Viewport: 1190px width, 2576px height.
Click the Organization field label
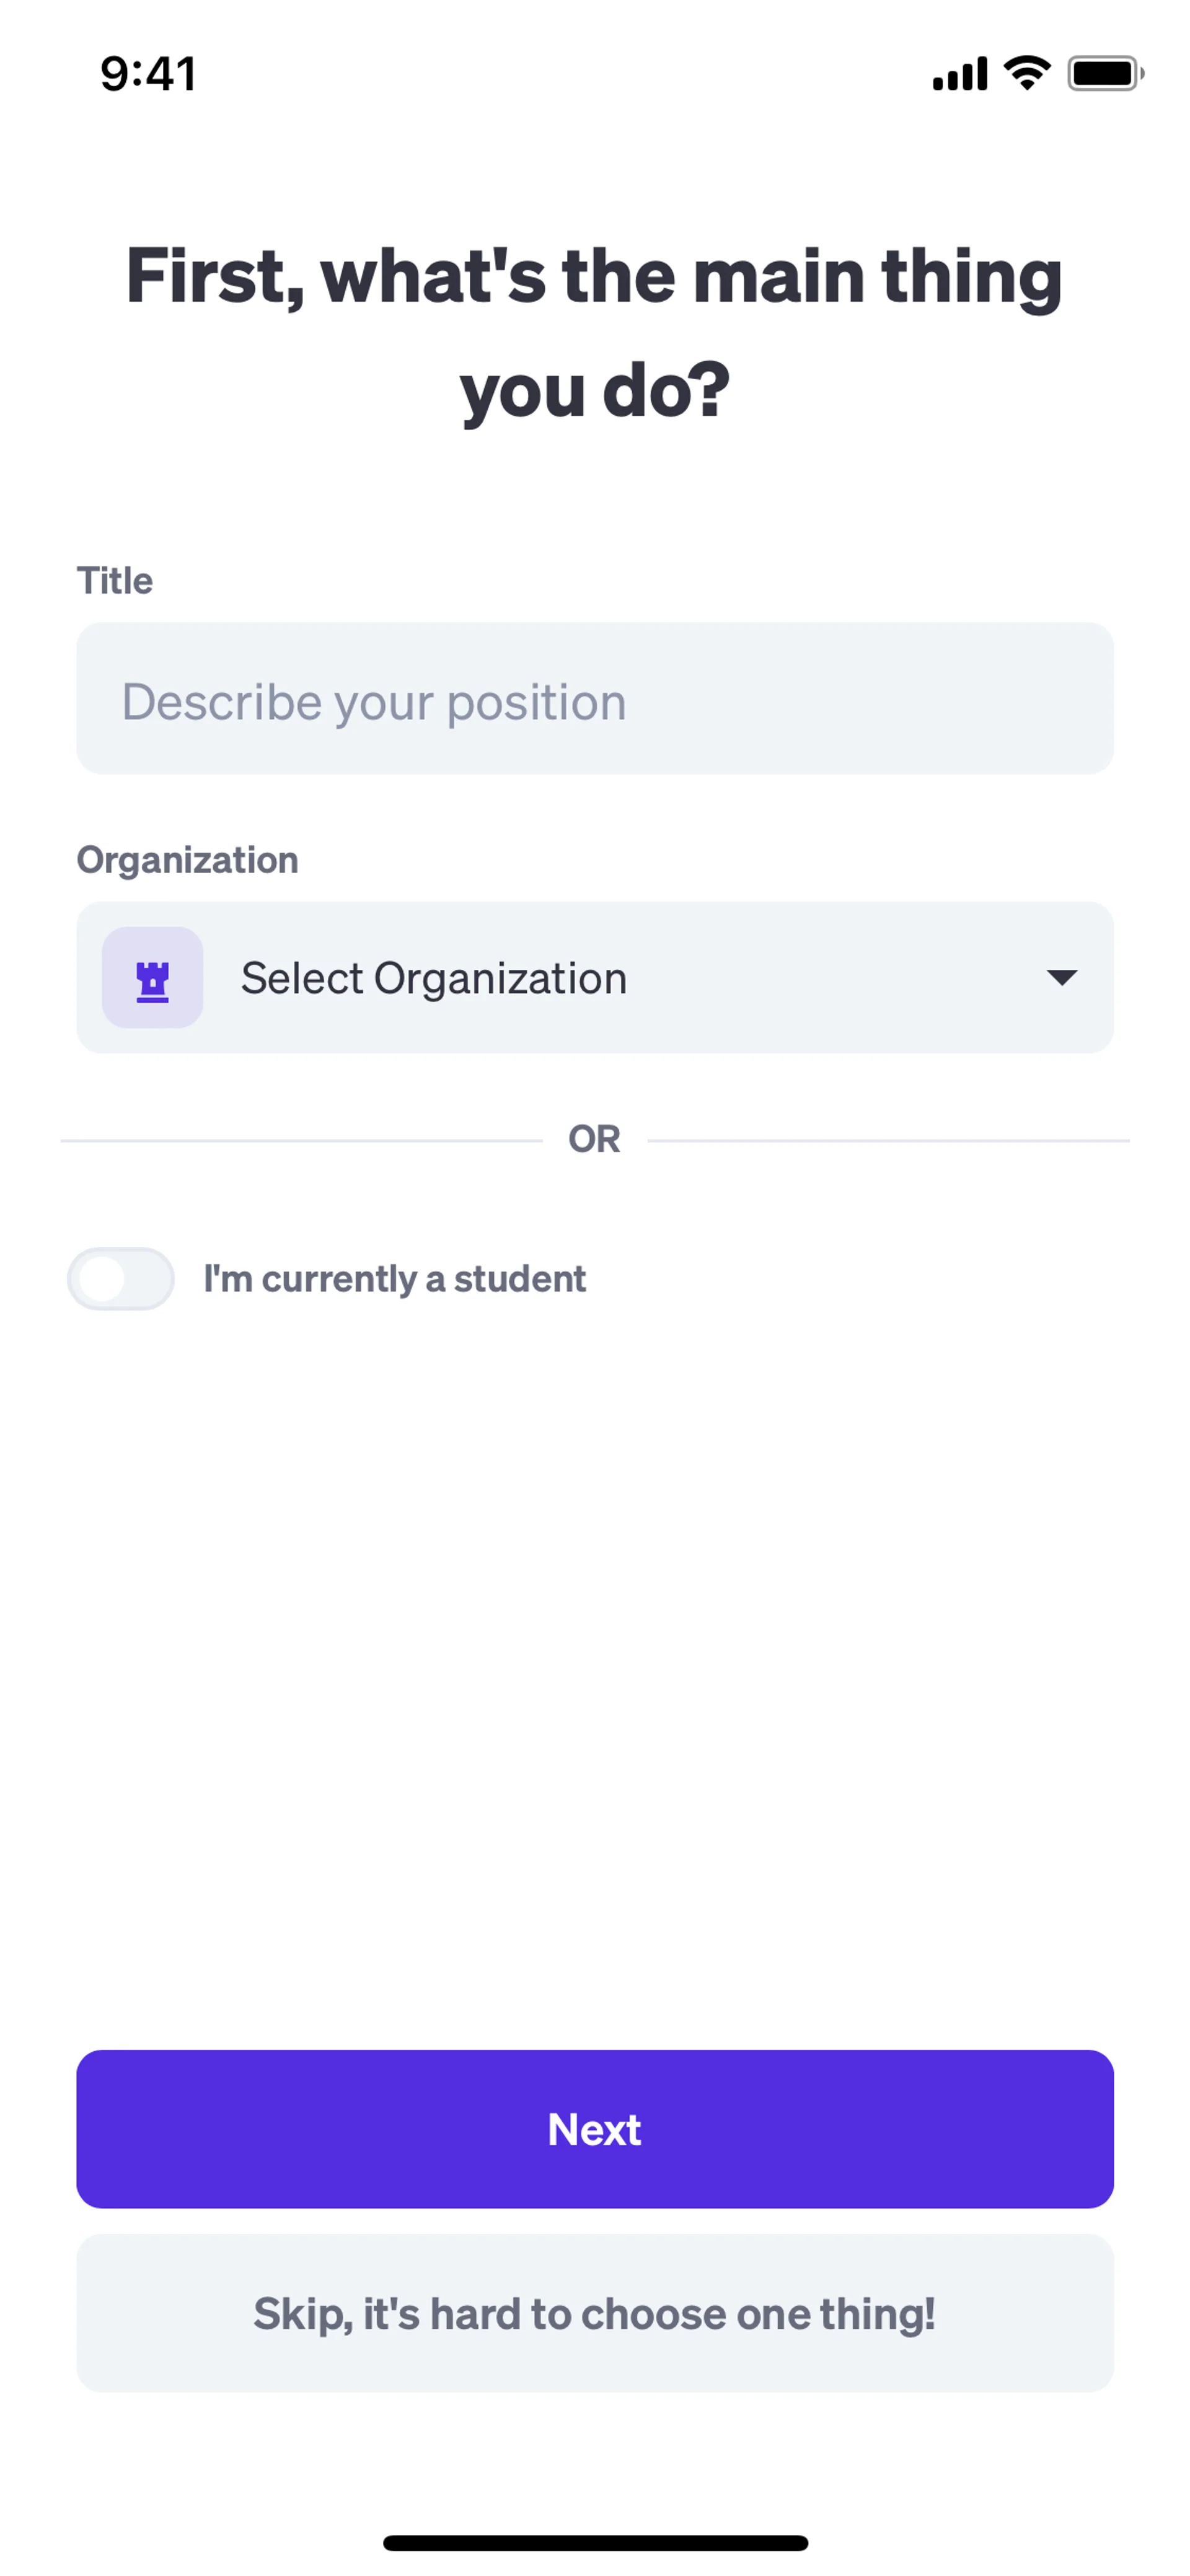[187, 860]
